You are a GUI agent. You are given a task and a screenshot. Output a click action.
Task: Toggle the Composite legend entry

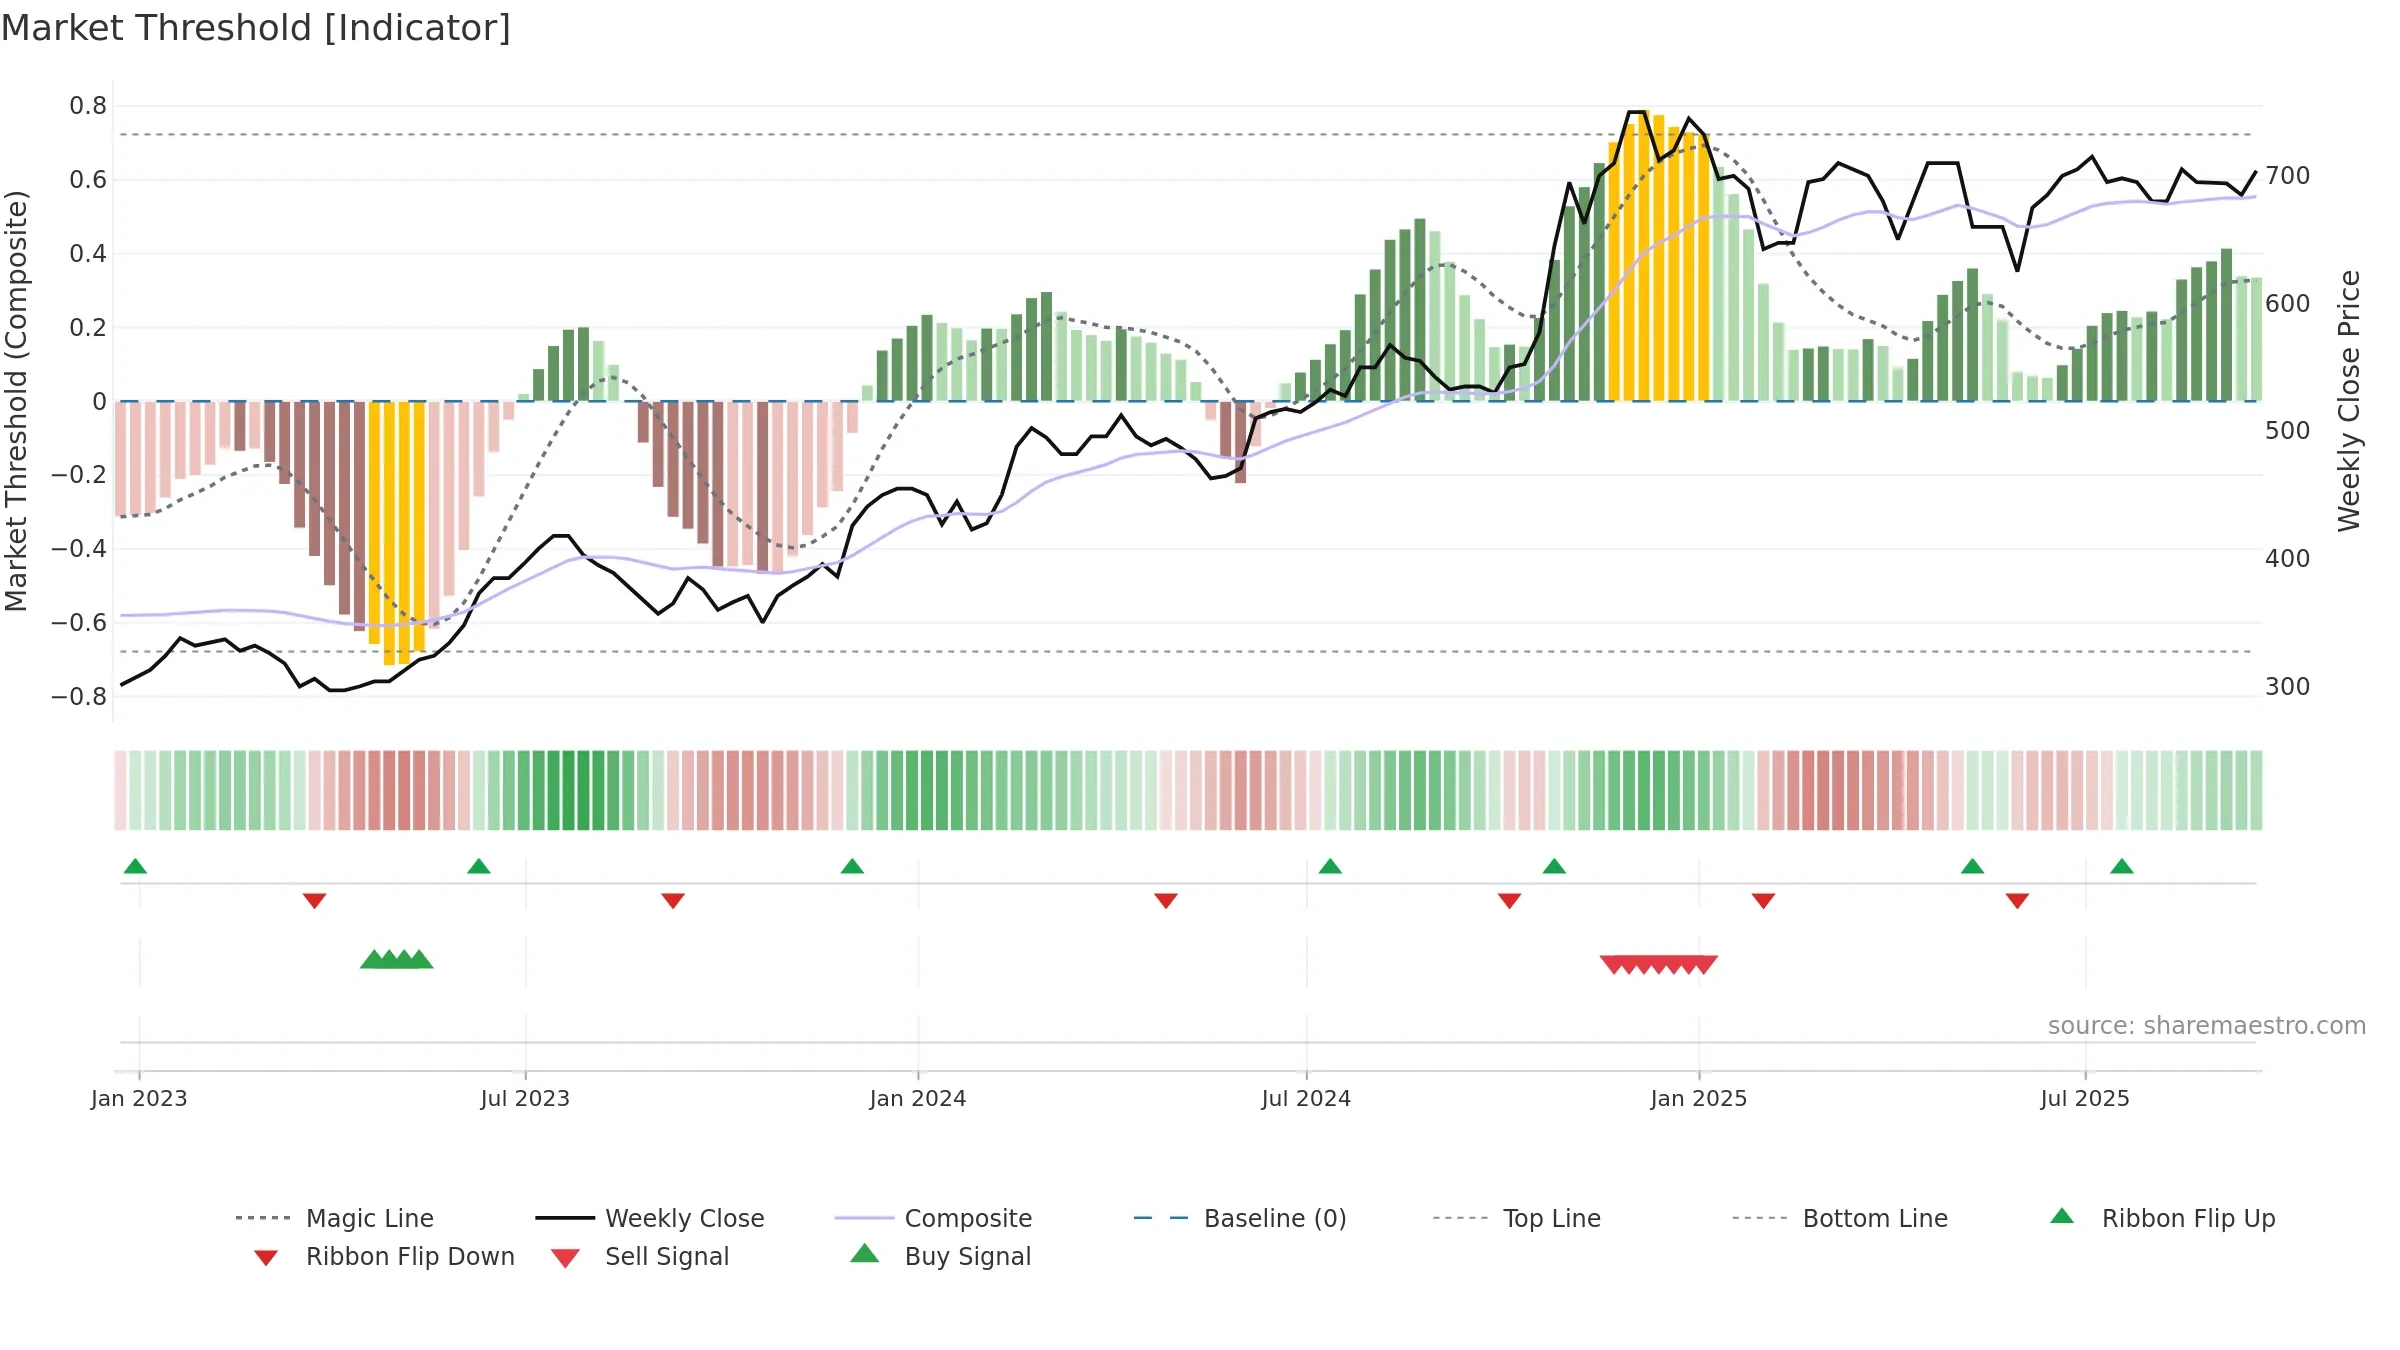(934, 1218)
